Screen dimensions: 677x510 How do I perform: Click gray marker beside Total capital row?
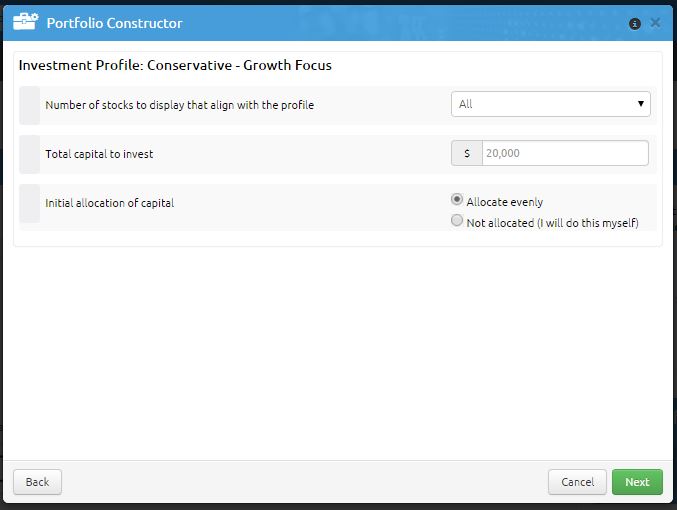30,154
